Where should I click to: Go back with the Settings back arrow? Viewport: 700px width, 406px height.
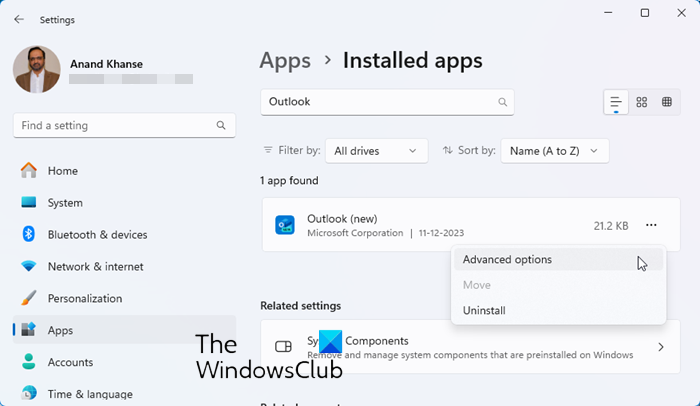[x=19, y=19]
